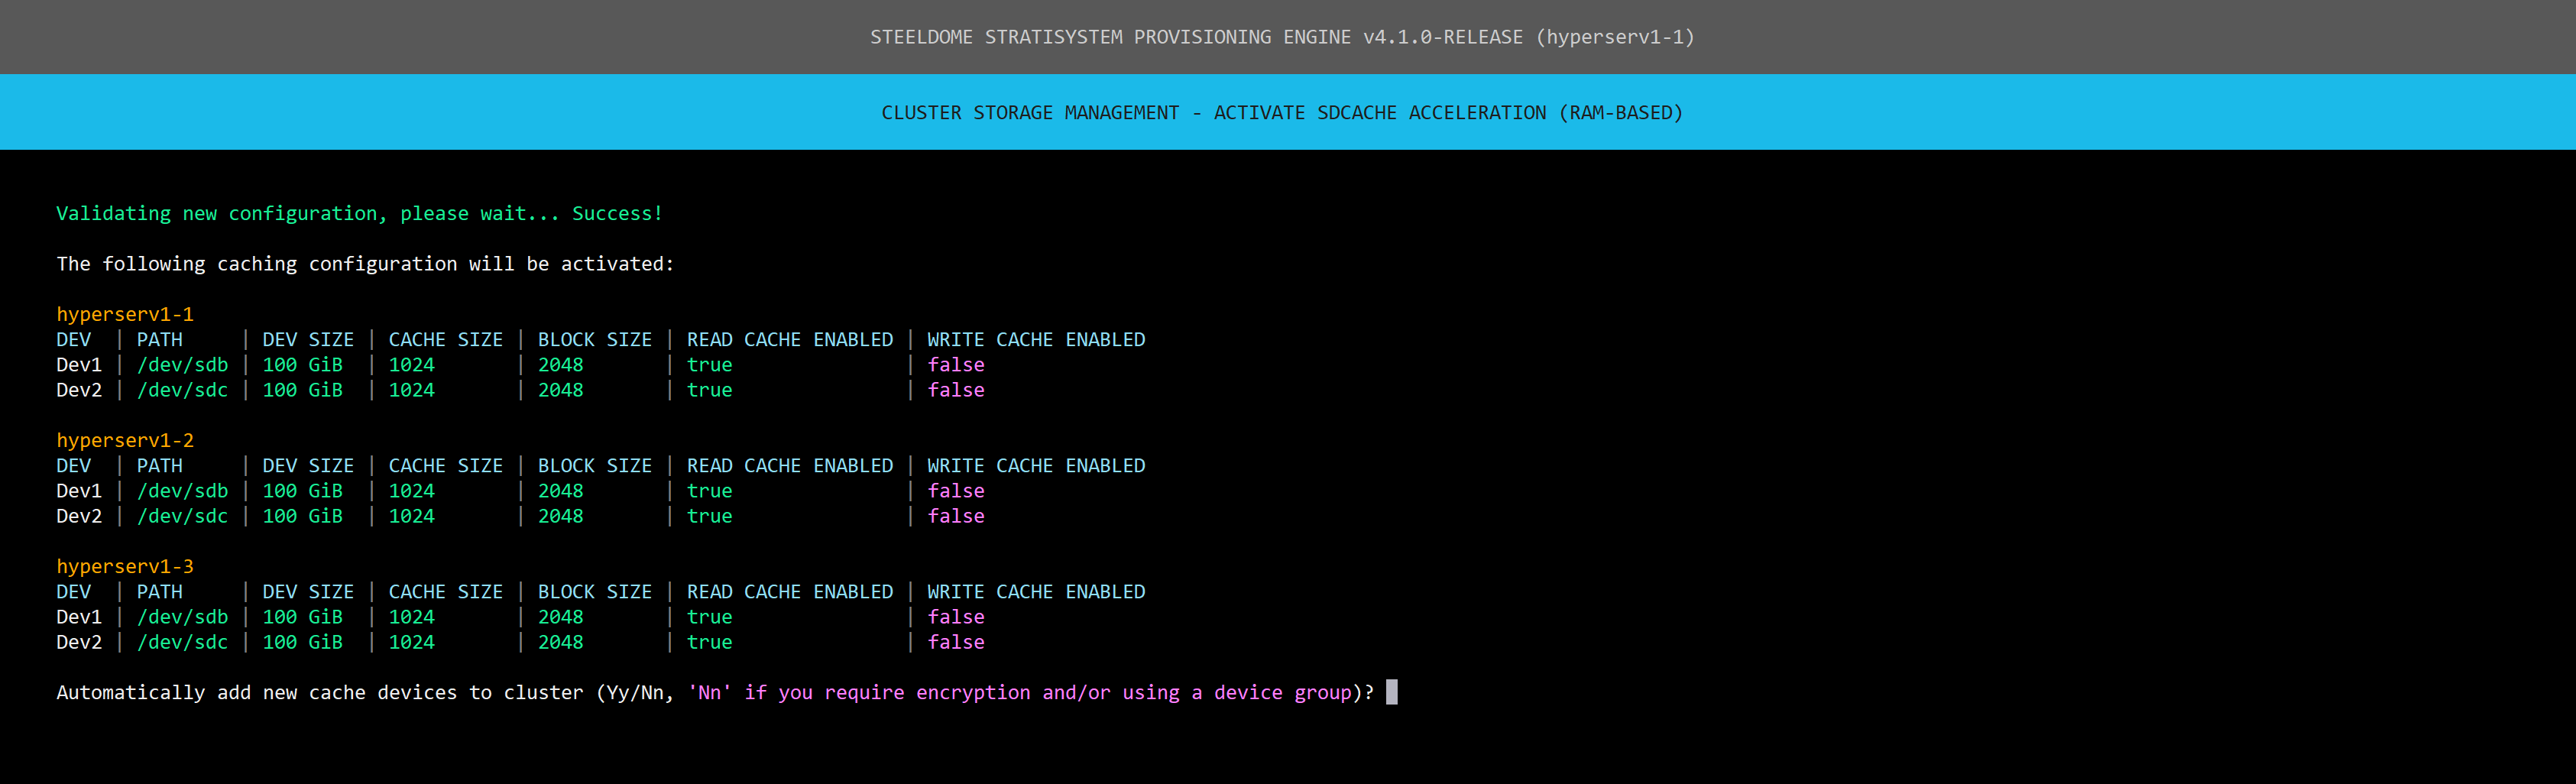This screenshot has height=784, width=2576.
Task: Click Dev1 write cache 'false' under hyperserv1-3
Action: (955, 617)
